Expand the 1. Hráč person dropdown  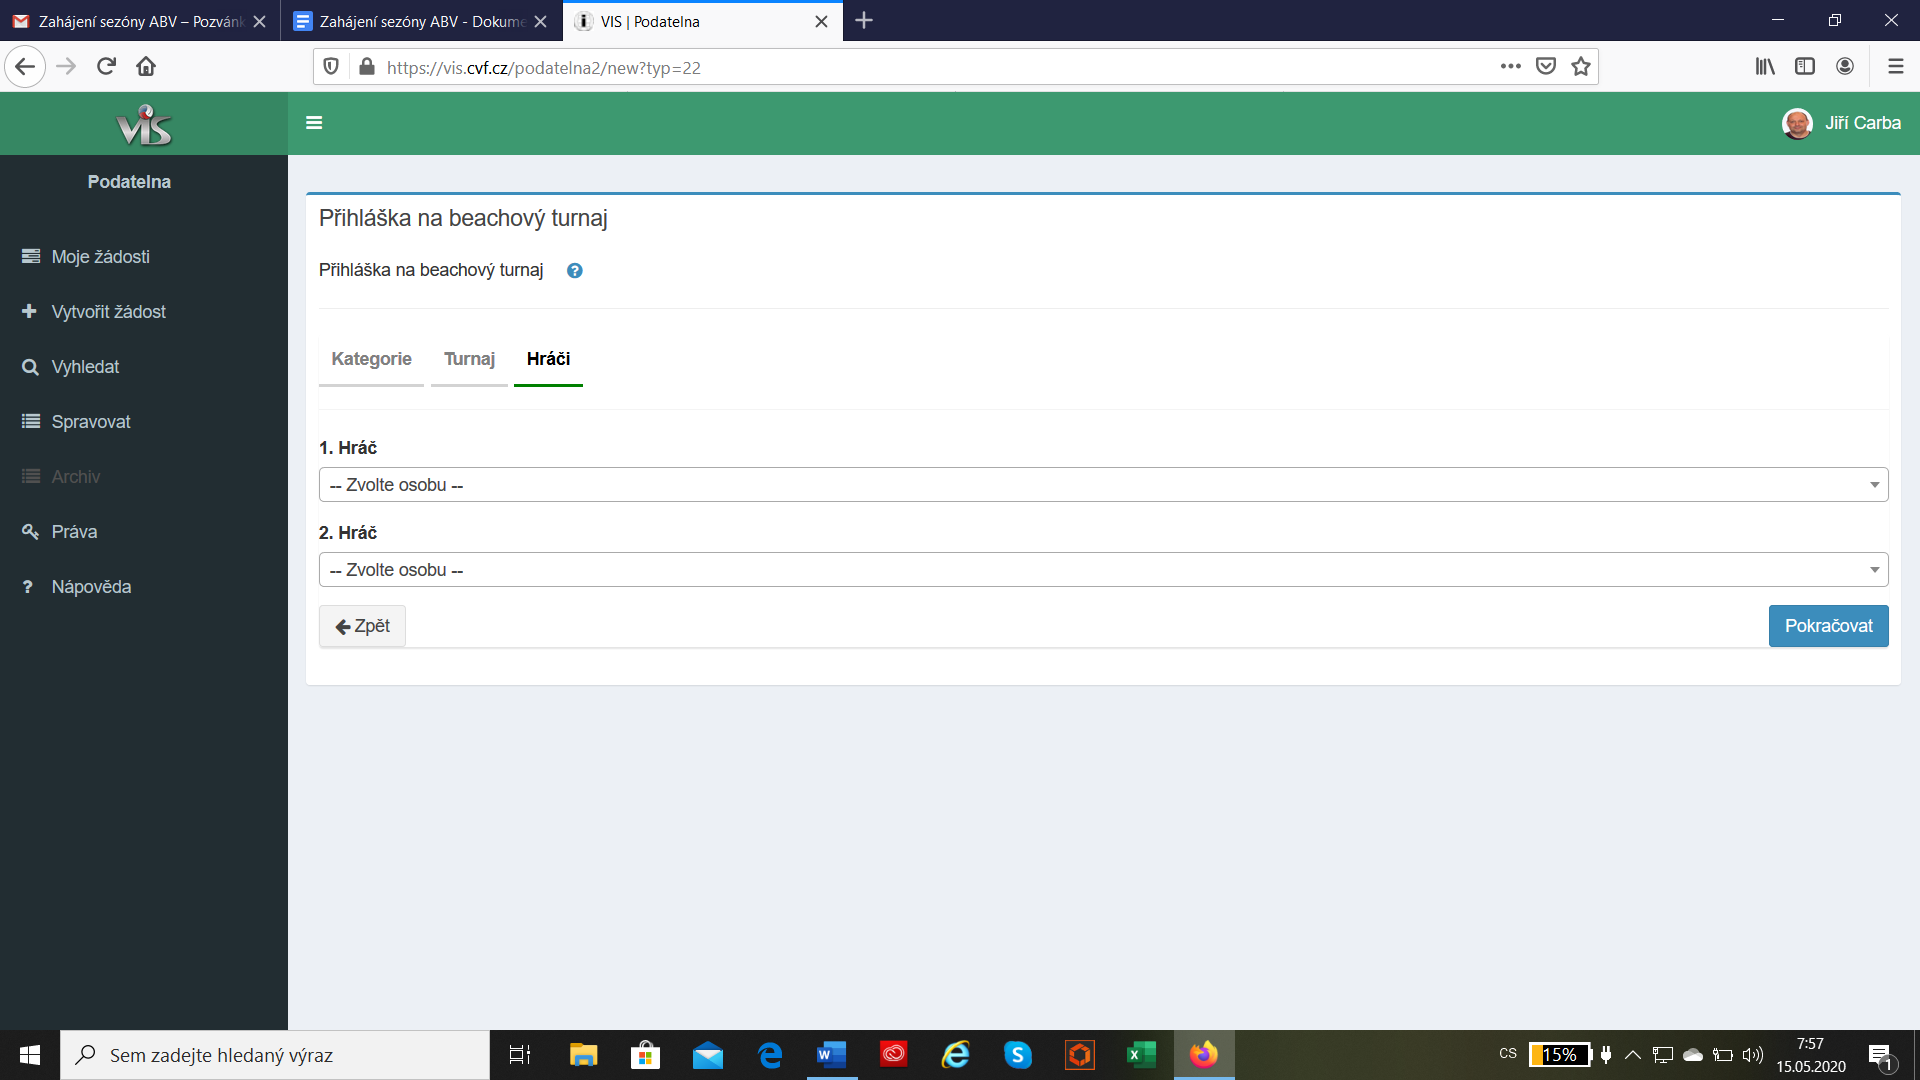tap(1103, 485)
